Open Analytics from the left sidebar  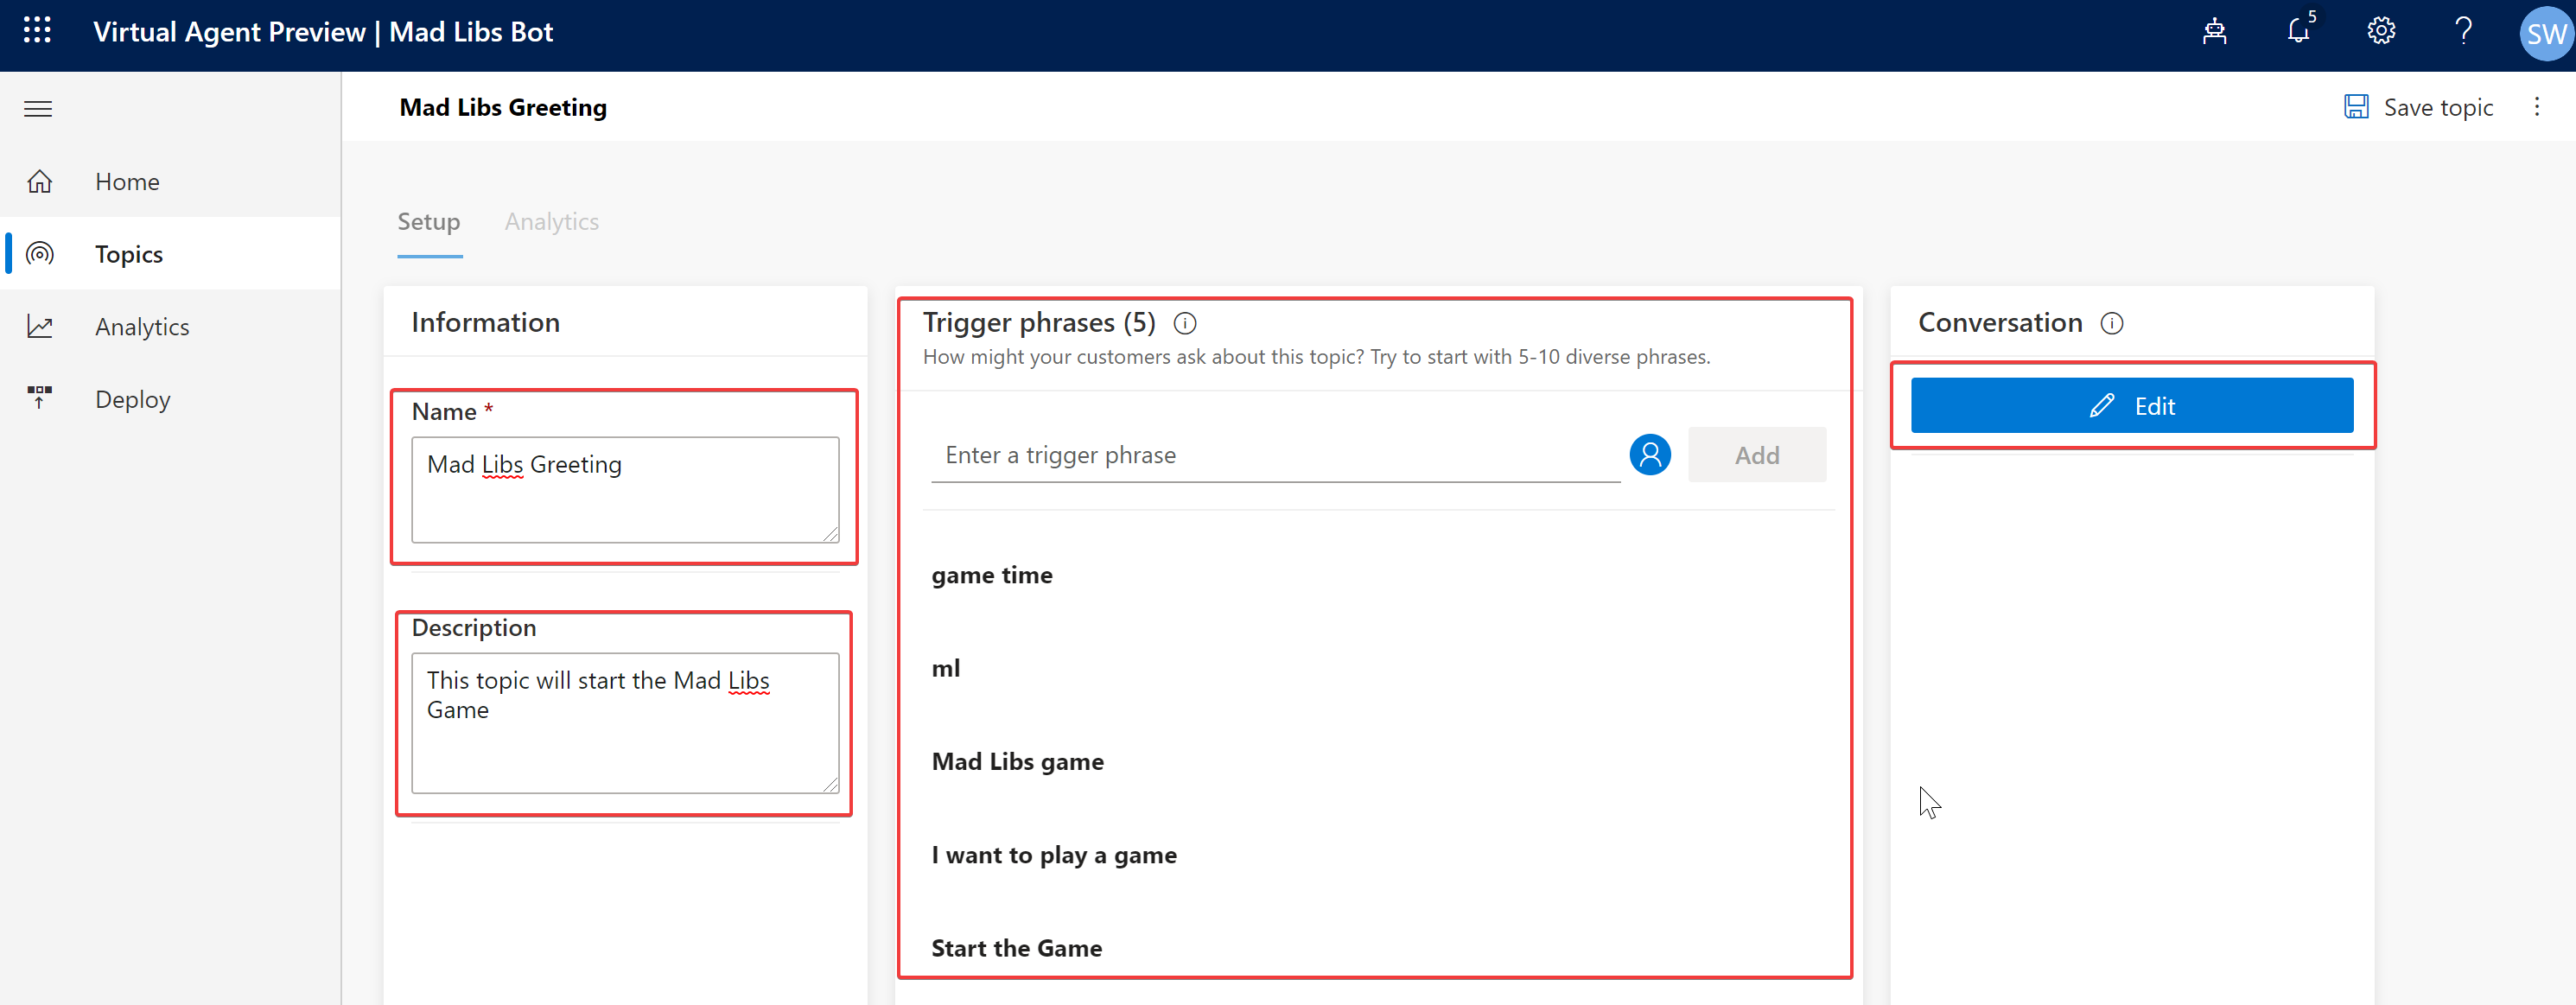pyautogui.click(x=142, y=326)
